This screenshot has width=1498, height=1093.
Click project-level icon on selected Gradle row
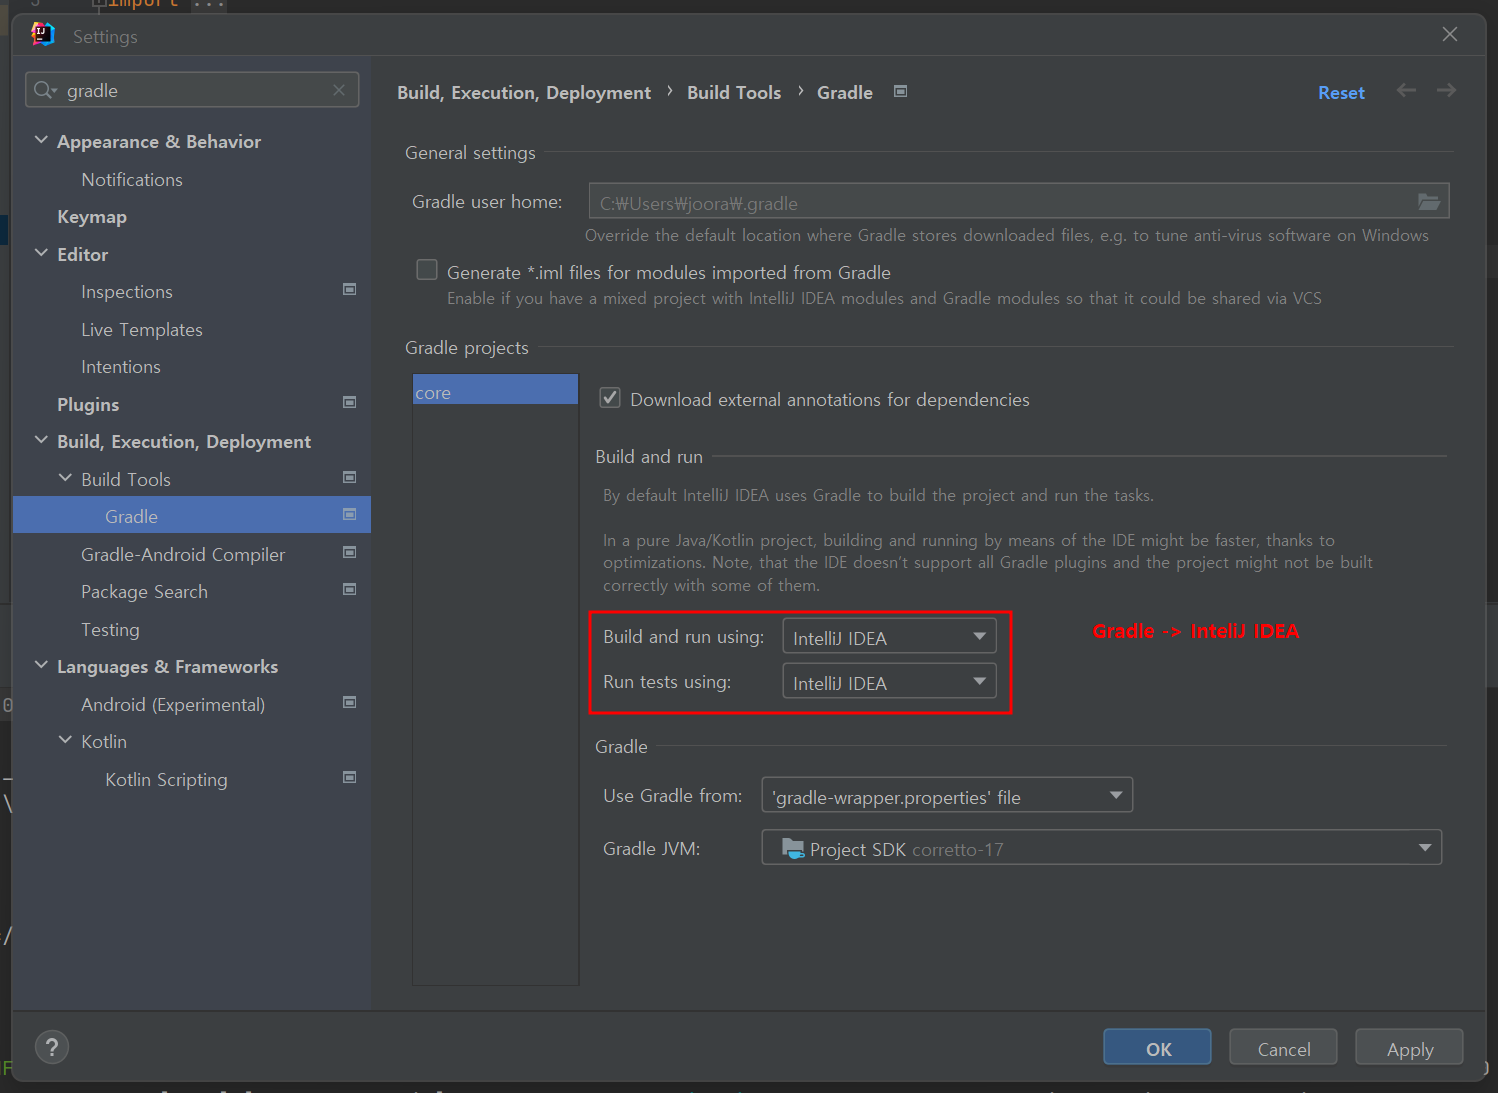click(x=350, y=514)
